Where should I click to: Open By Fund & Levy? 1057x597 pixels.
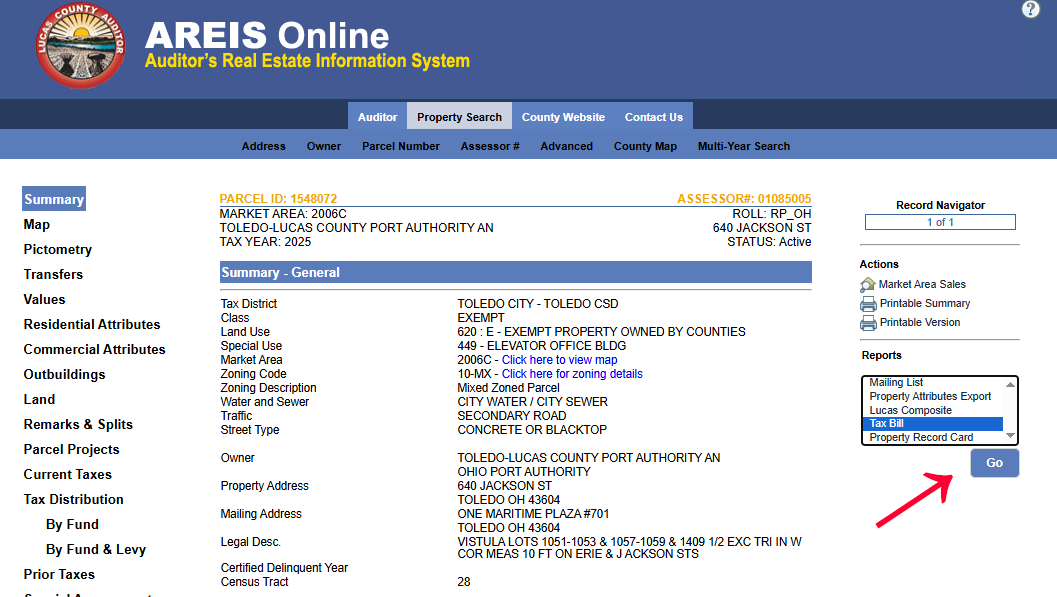pyautogui.click(x=96, y=548)
